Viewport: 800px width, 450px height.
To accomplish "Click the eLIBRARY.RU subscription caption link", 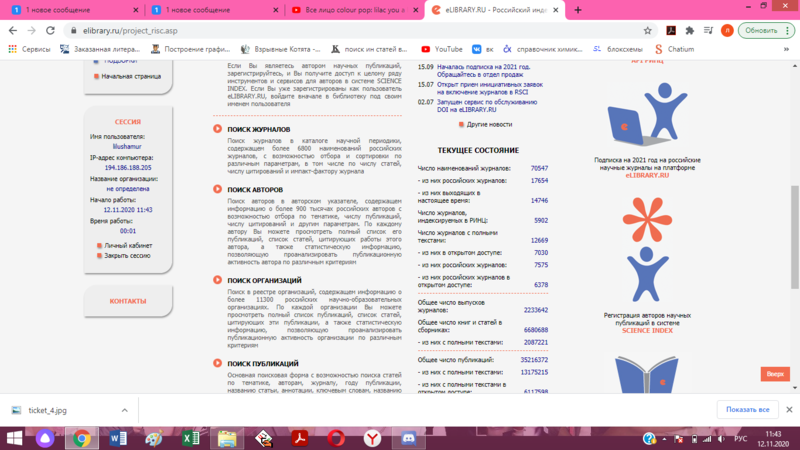I will click(647, 176).
